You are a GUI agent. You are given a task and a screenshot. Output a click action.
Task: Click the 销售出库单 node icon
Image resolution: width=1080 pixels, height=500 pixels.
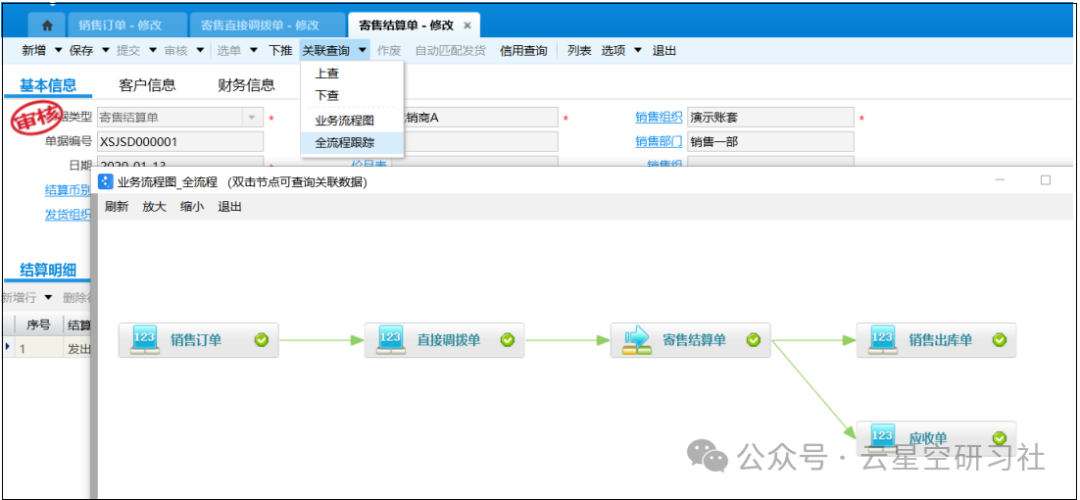point(882,340)
